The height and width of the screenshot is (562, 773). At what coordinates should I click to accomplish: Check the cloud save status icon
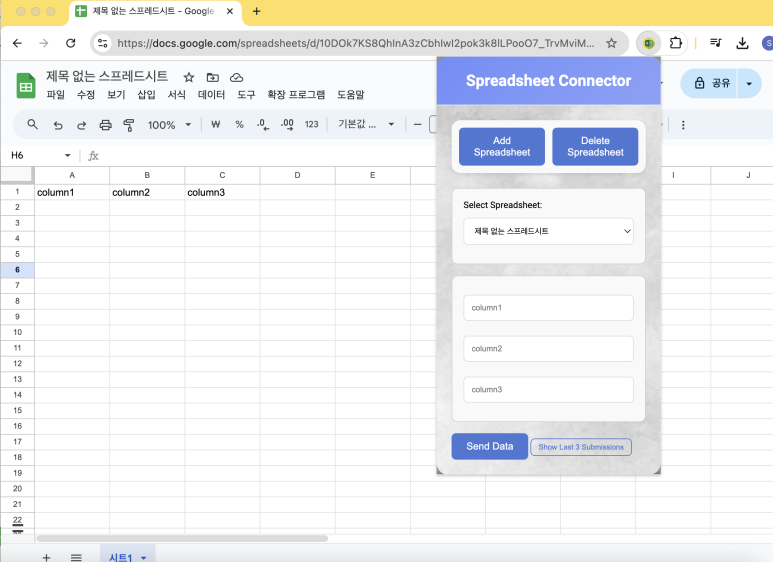[x=237, y=77]
